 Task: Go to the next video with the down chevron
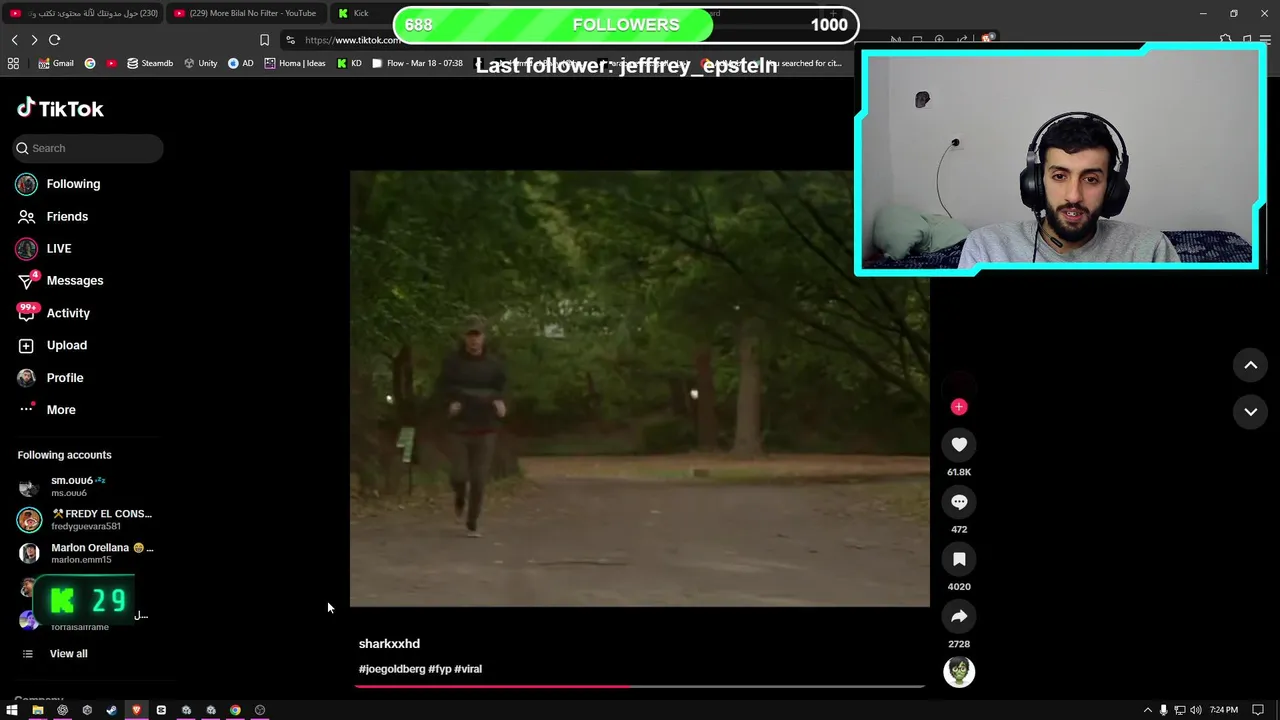pyautogui.click(x=1250, y=411)
